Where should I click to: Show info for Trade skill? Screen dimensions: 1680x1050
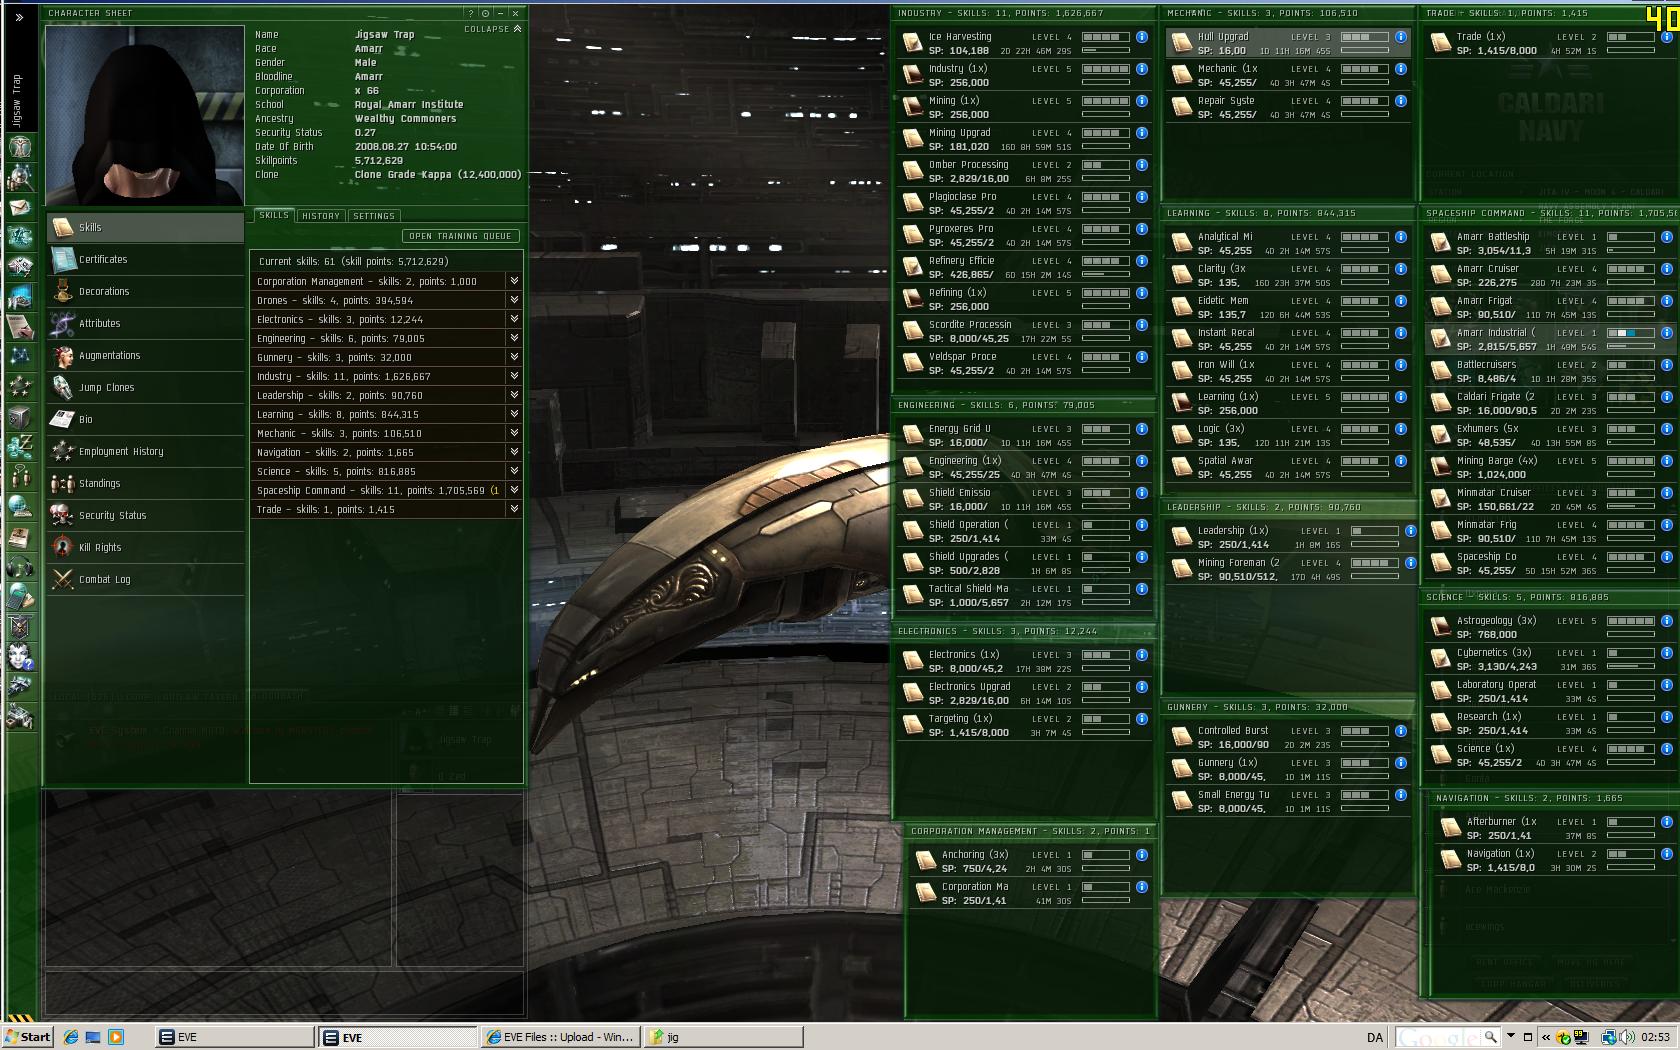(1667, 37)
